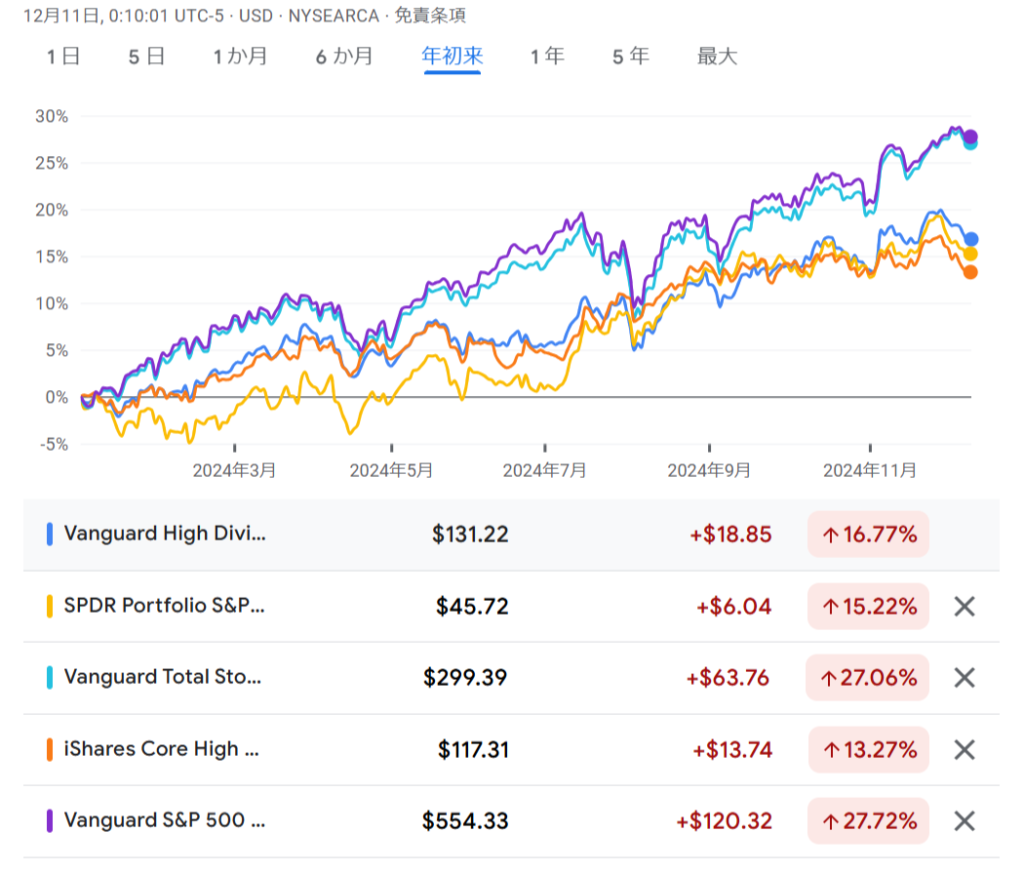
Task: Click the $131.22 price value
Action: click(x=470, y=534)
